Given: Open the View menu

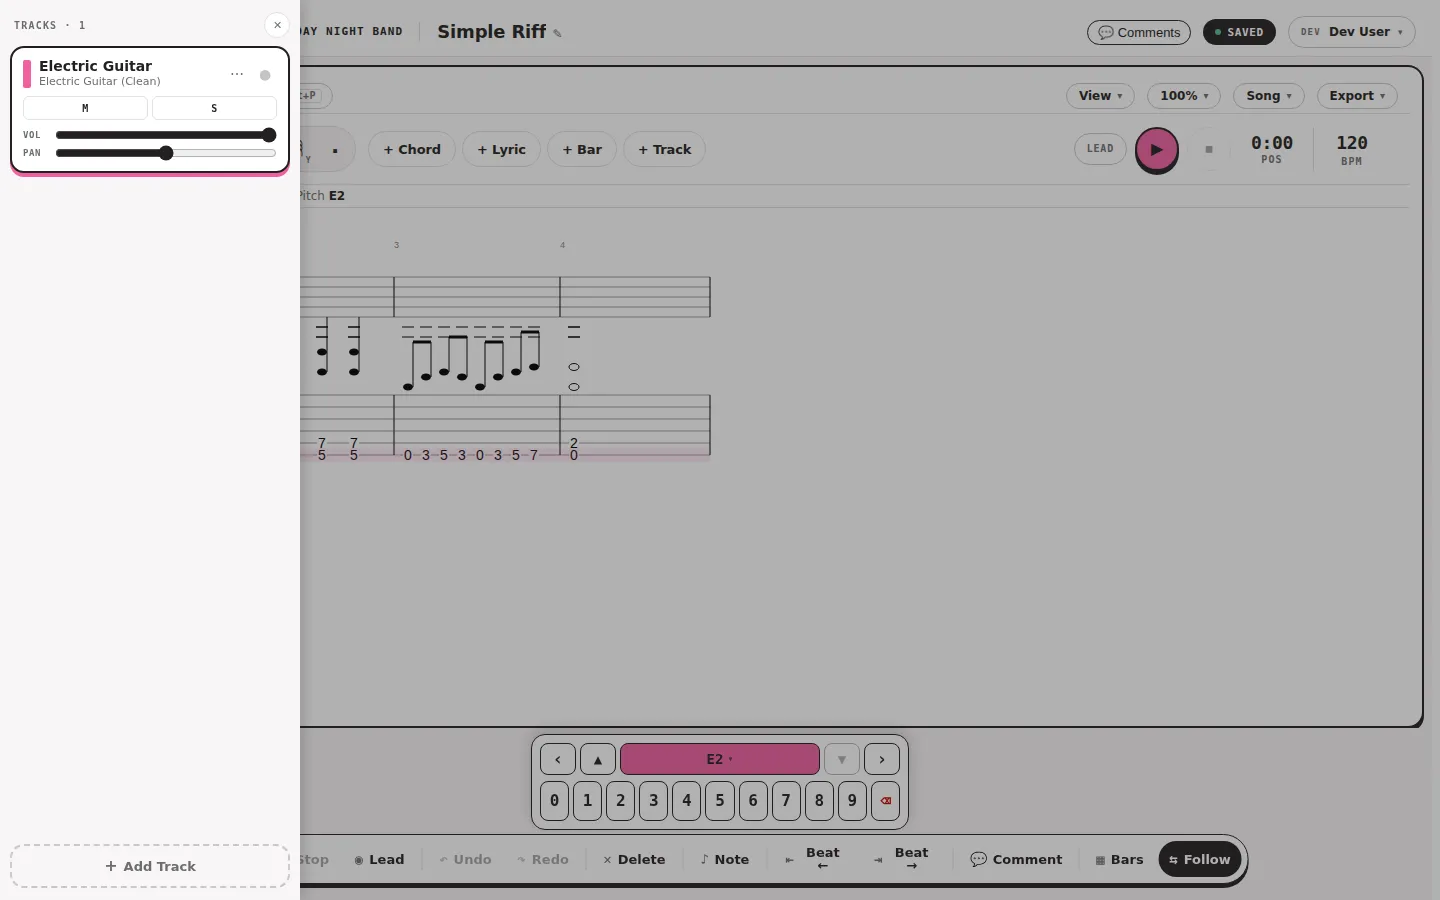Looking at the screenshot, I should [1100, 96].
